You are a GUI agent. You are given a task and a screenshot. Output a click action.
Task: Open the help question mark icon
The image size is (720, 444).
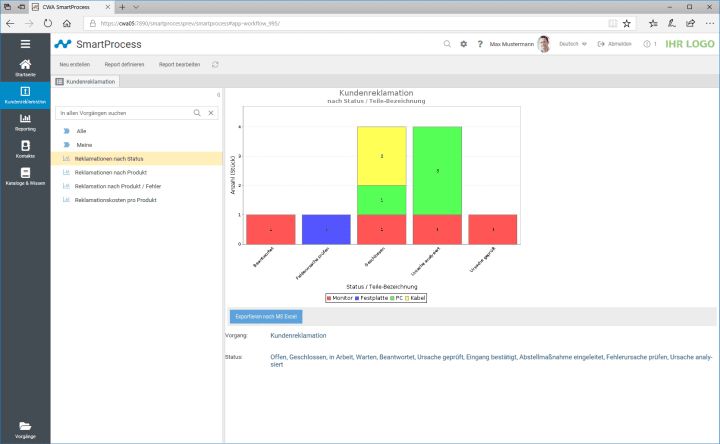point(480,44)
